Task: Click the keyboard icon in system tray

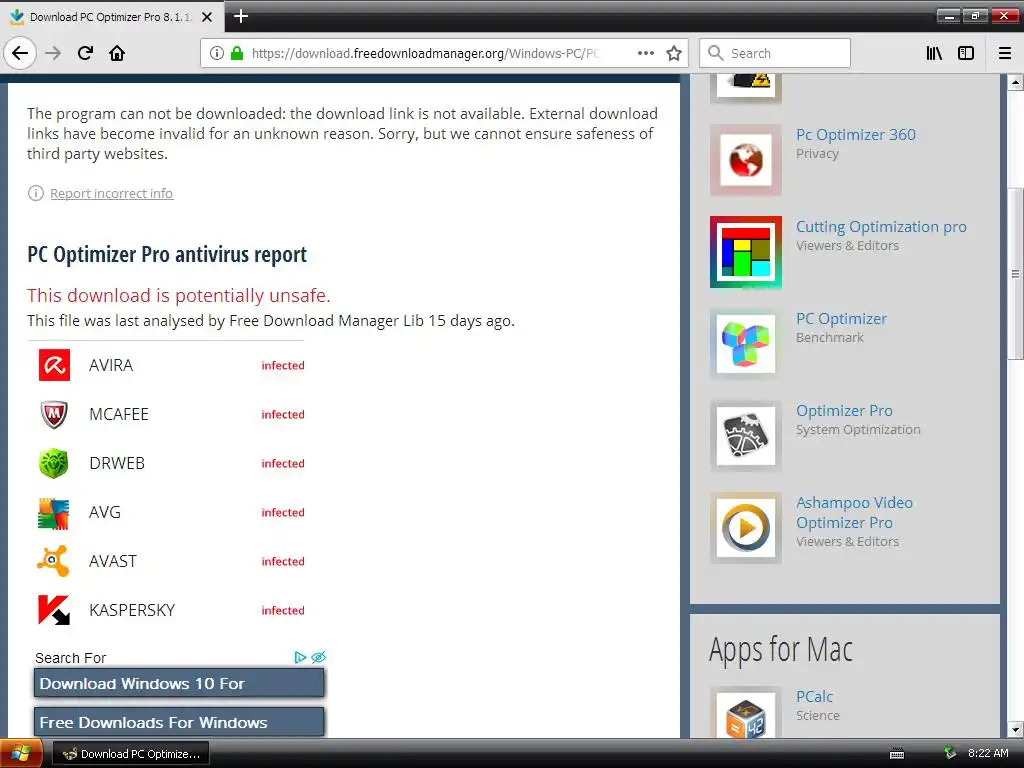Action: click(897, 754)
